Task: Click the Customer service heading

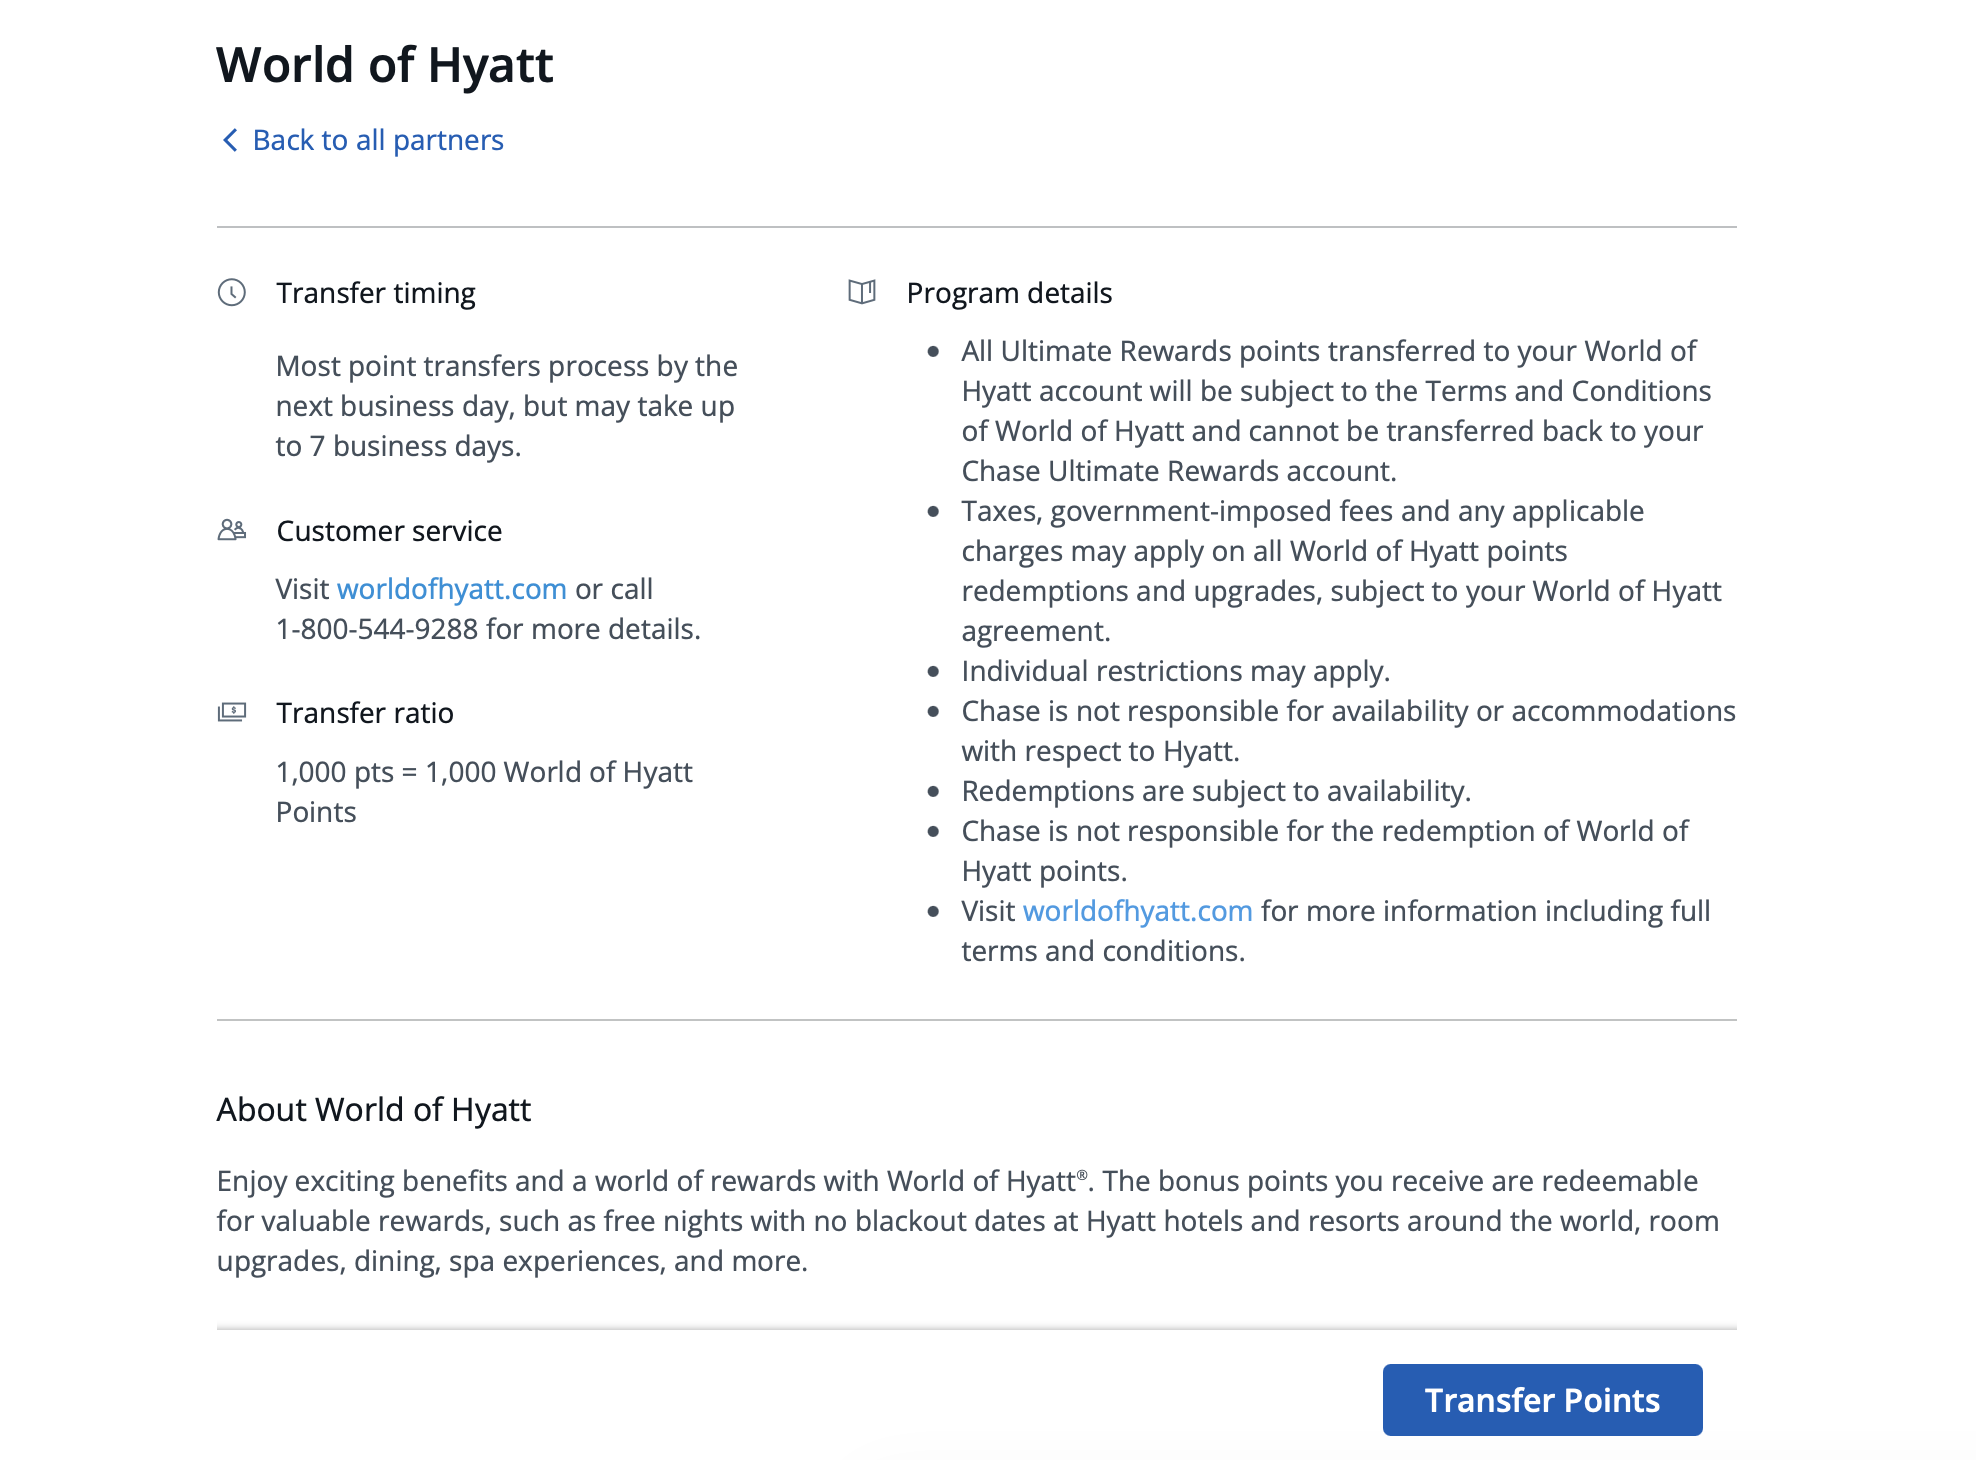Action: 389,531
